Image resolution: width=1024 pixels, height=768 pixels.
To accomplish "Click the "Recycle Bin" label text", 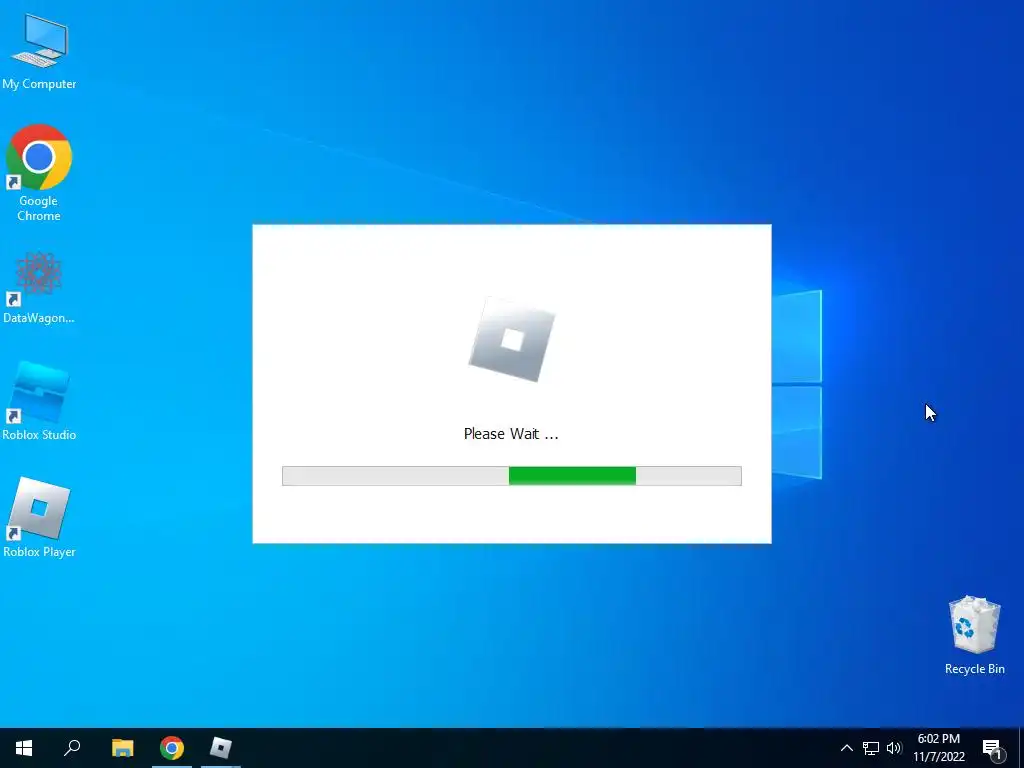I will [x=974, y=669].
